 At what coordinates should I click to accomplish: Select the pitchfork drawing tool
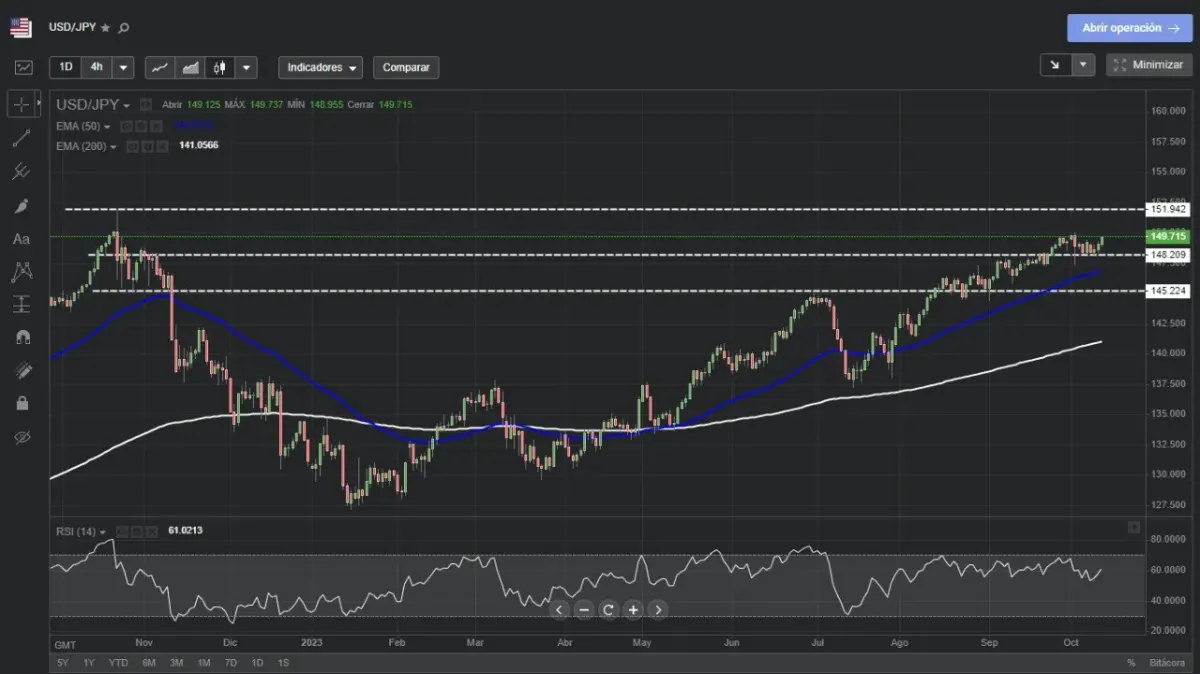click(22, 172)
